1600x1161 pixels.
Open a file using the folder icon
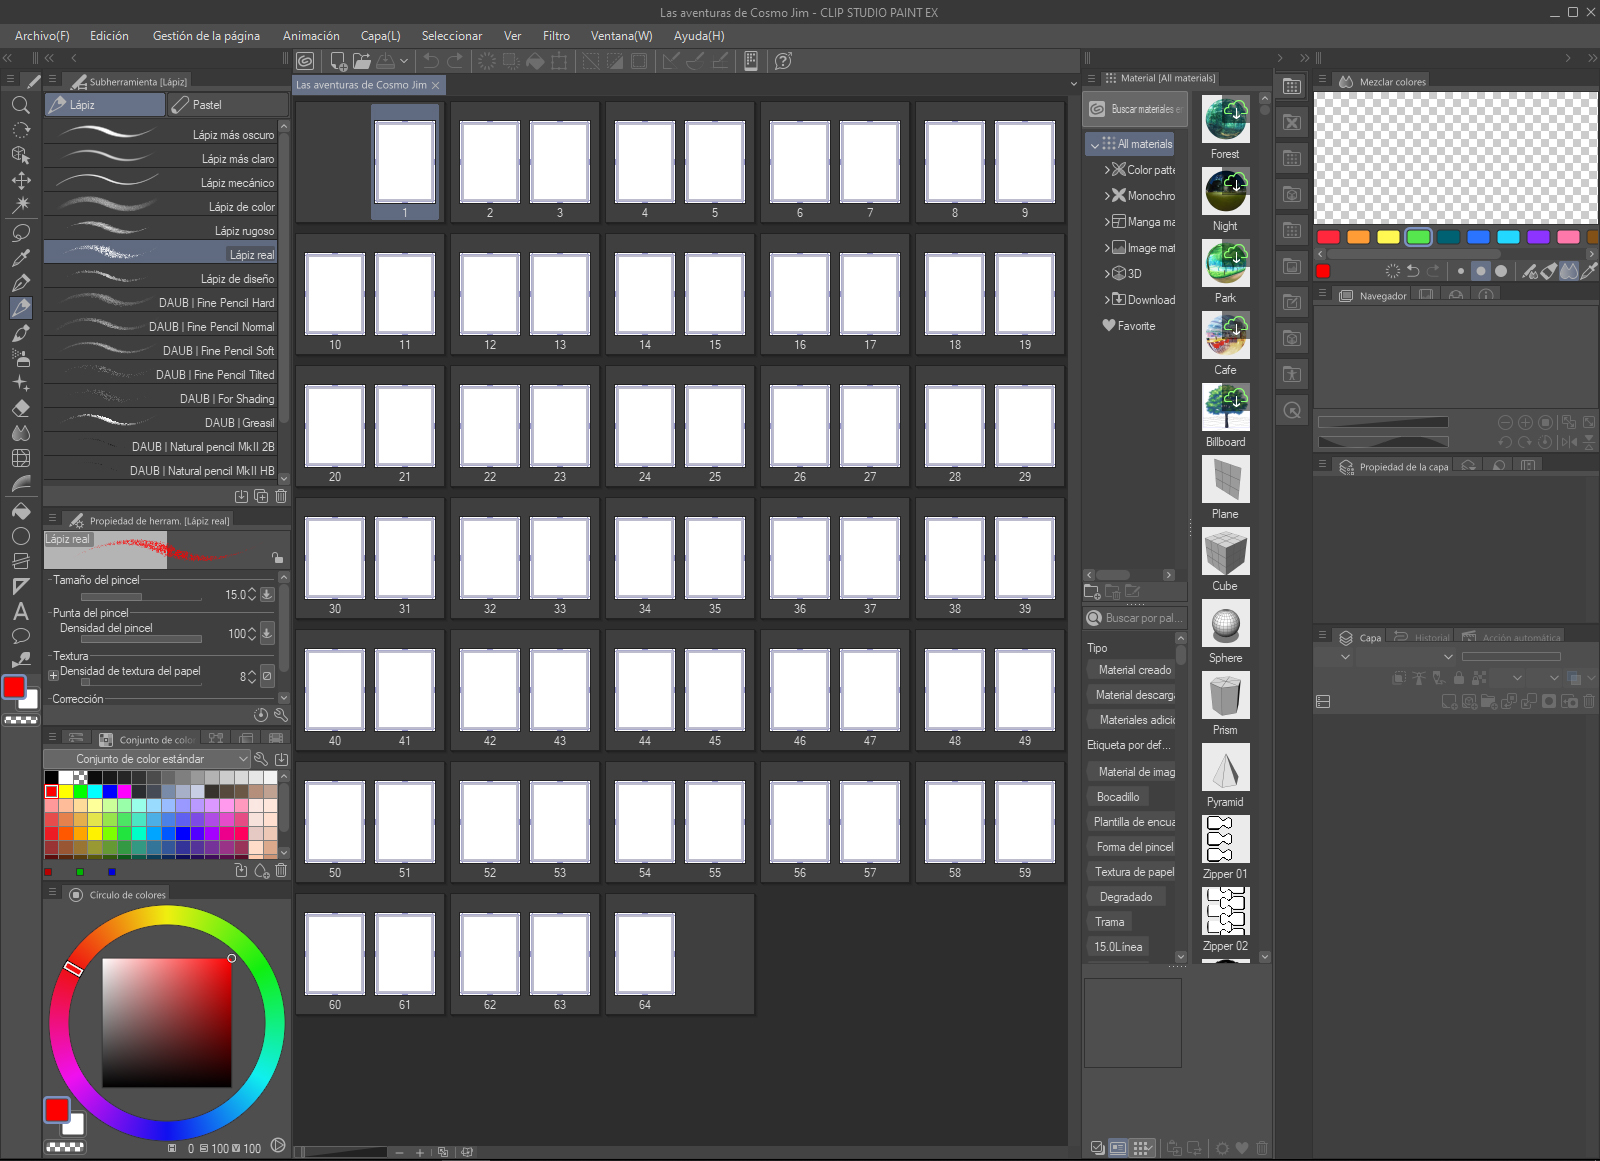[362, 61]
